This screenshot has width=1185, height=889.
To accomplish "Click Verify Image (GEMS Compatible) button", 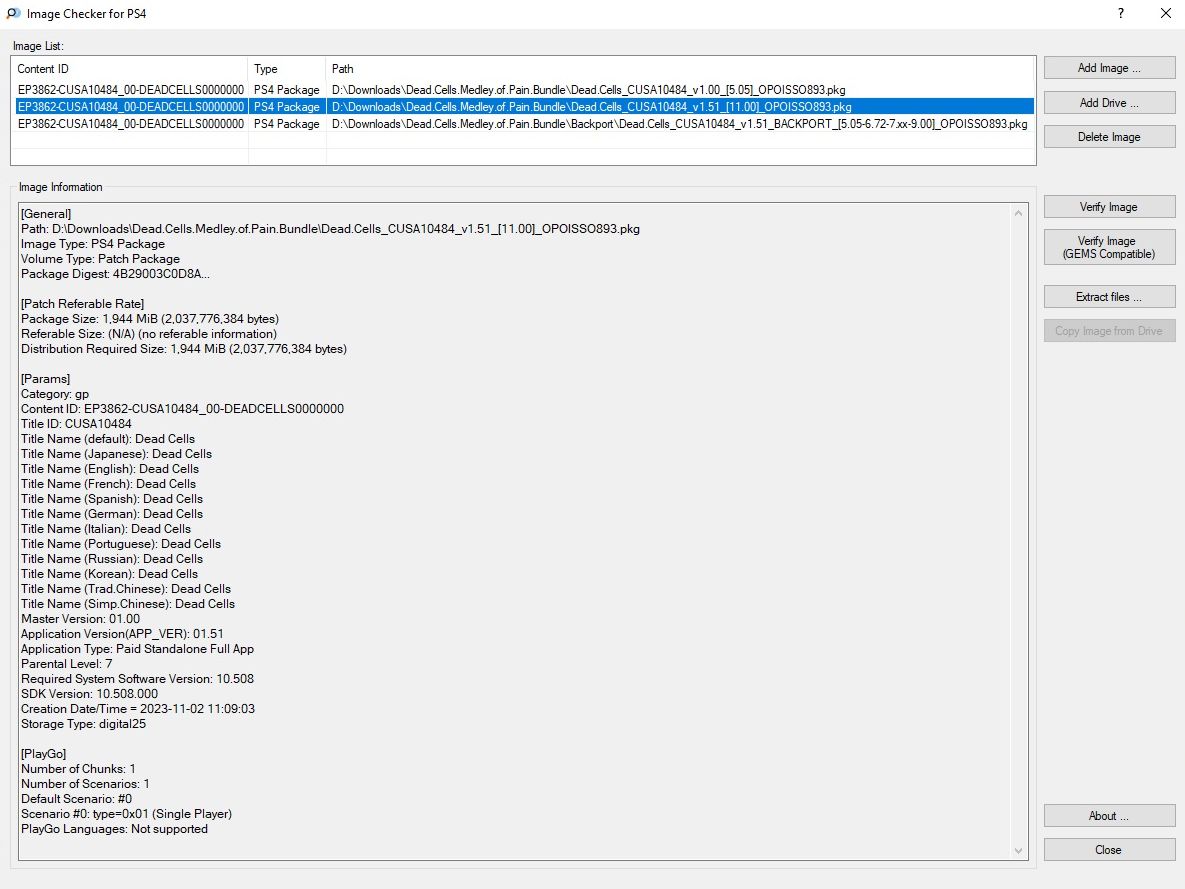I will (x=1109, y=247).
